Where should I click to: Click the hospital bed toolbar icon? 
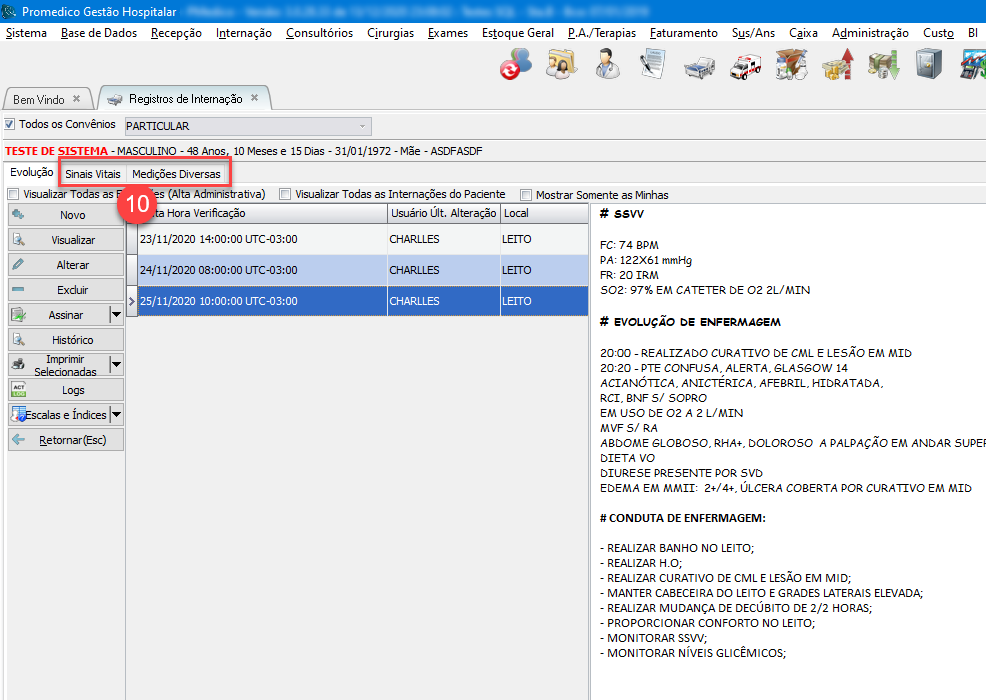coord(700,67)
